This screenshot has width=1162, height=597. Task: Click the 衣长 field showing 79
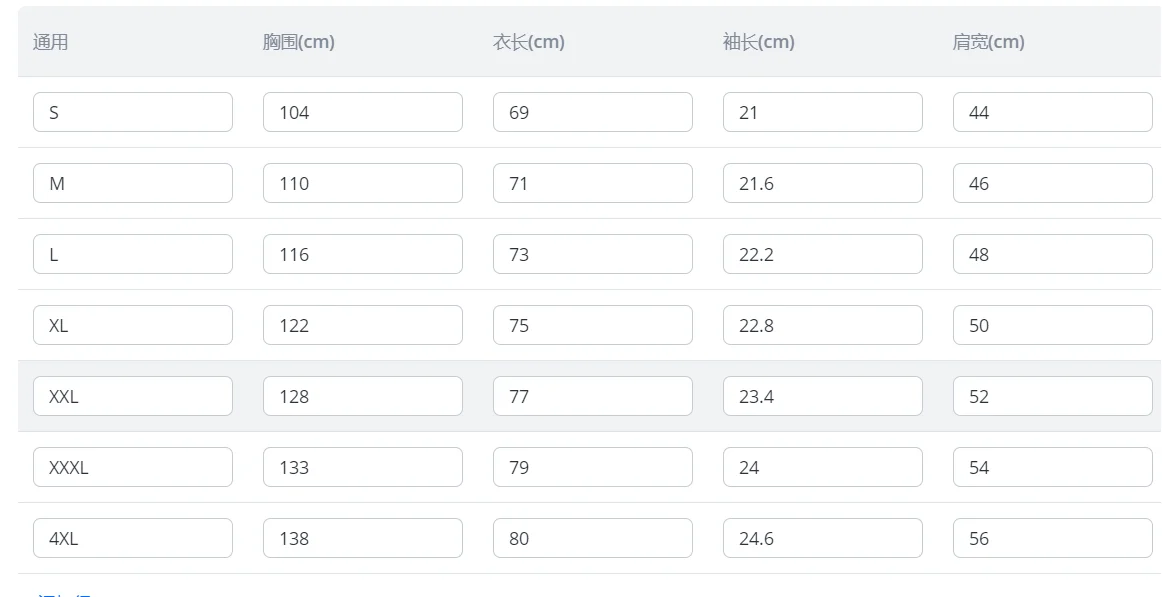(592, 467)
